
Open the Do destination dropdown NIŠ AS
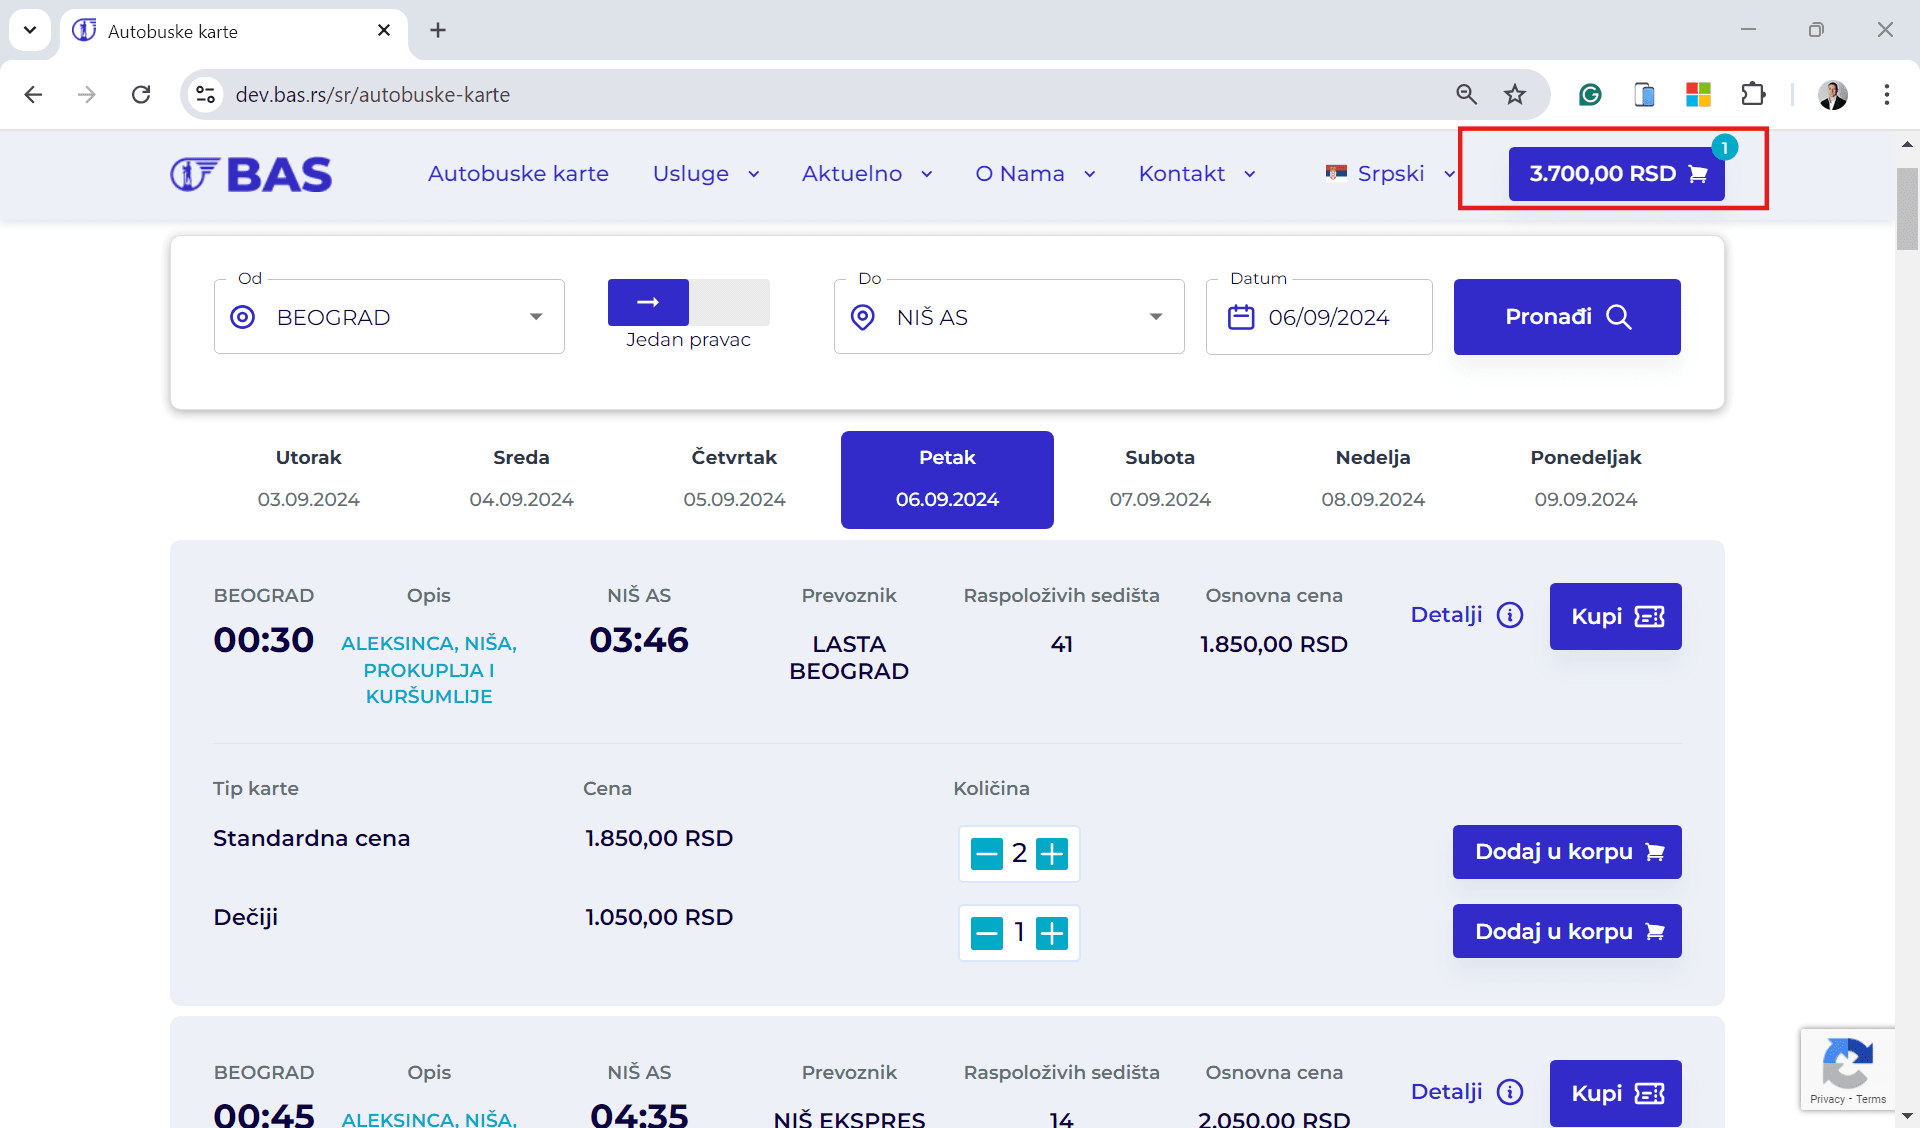1009,317
